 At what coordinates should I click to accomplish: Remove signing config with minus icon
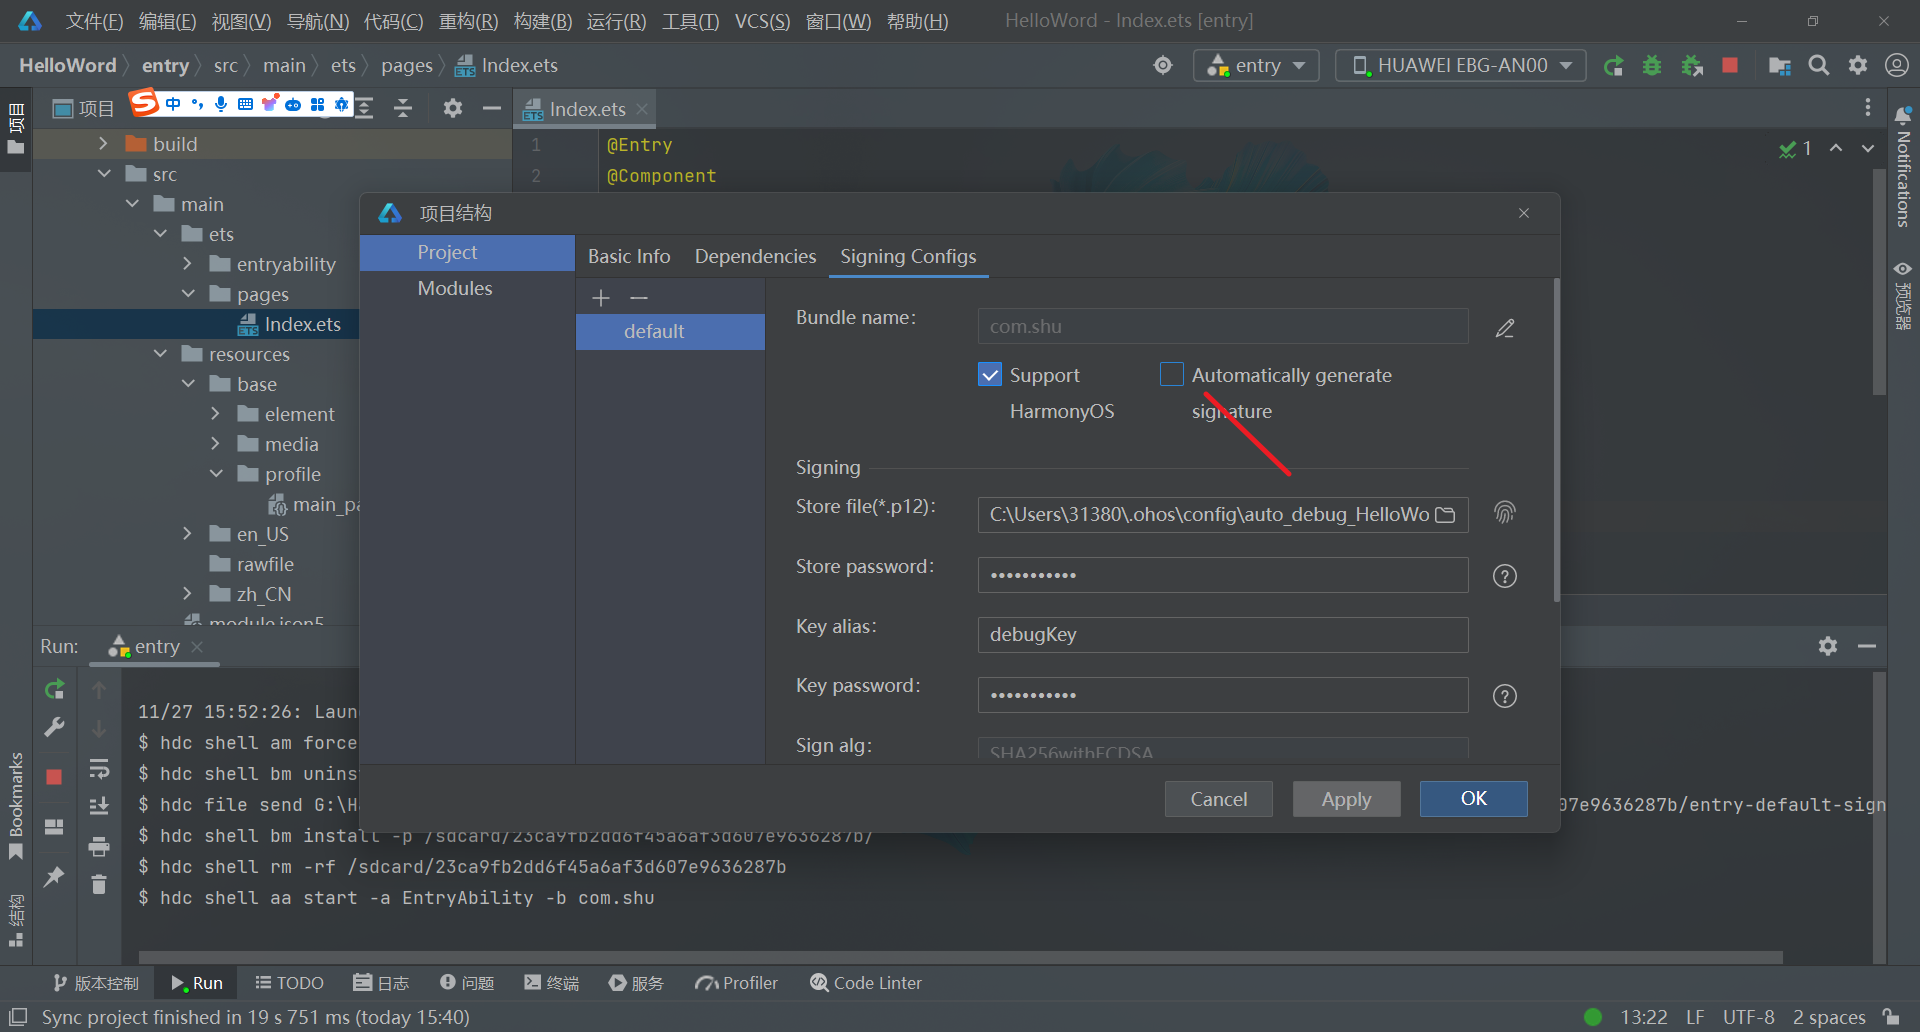point(639,298)
